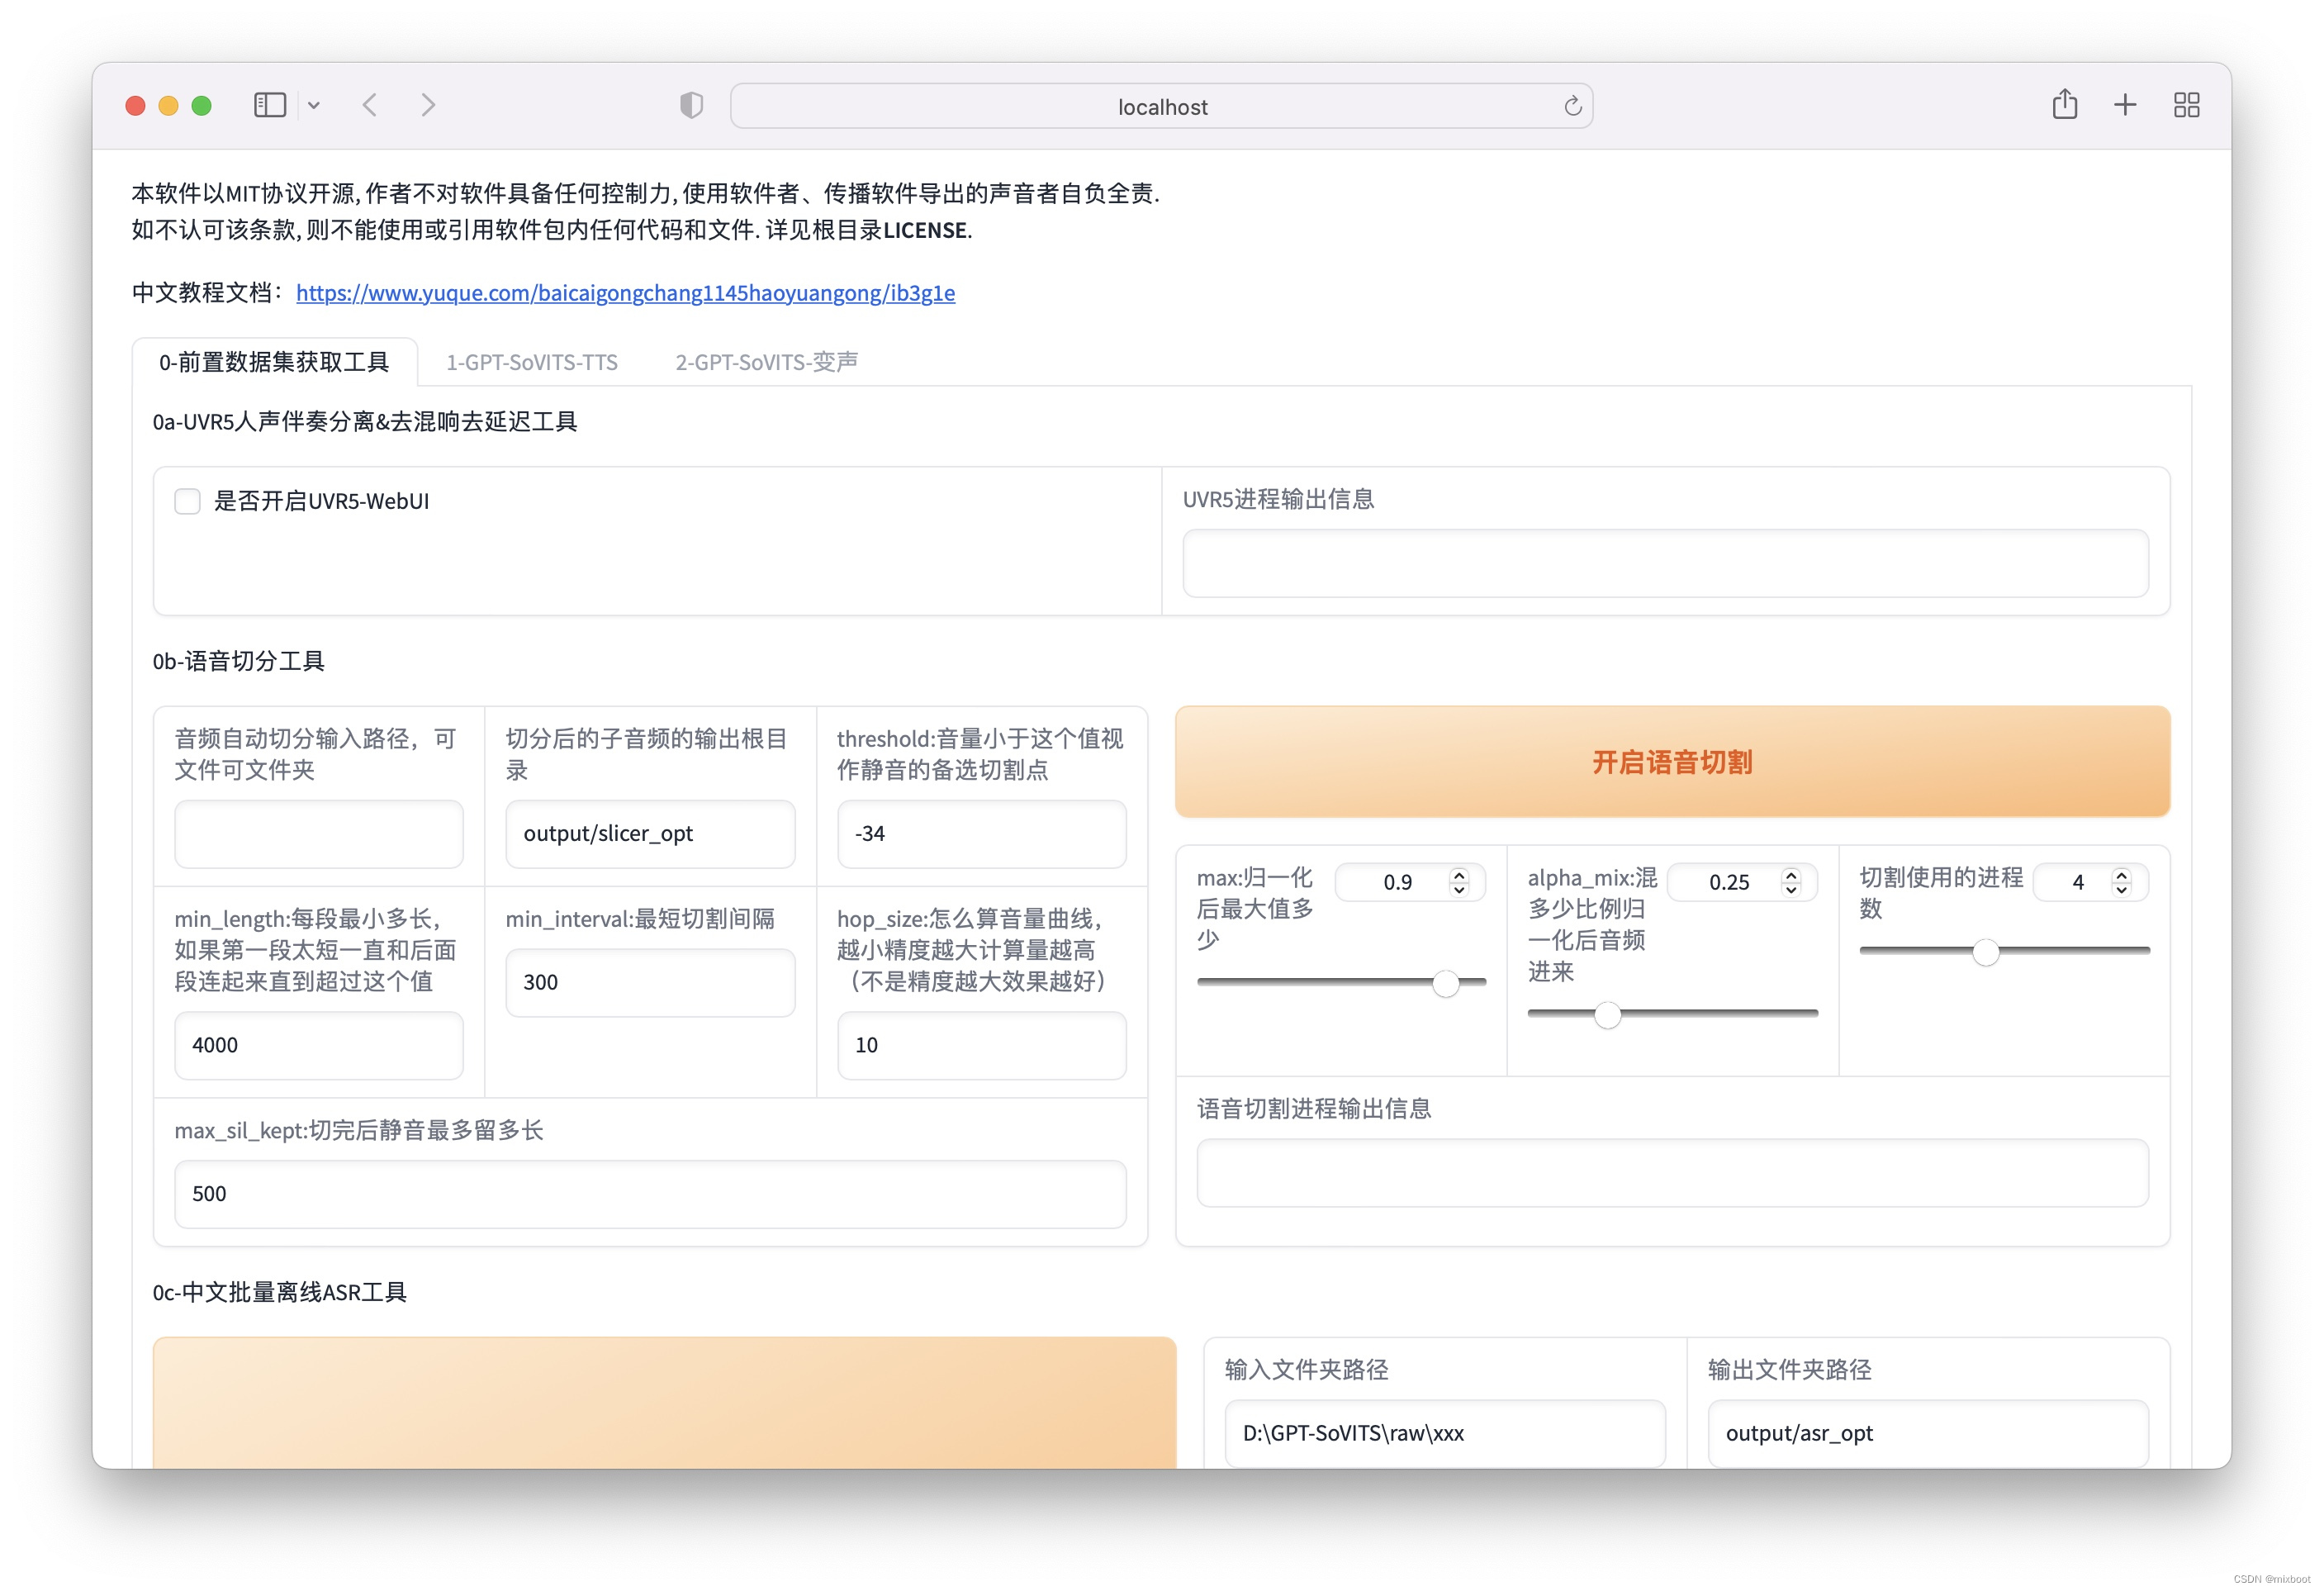Open the yuque tutorial link
Screen dimensions: 2324x1591
(625, 293)
